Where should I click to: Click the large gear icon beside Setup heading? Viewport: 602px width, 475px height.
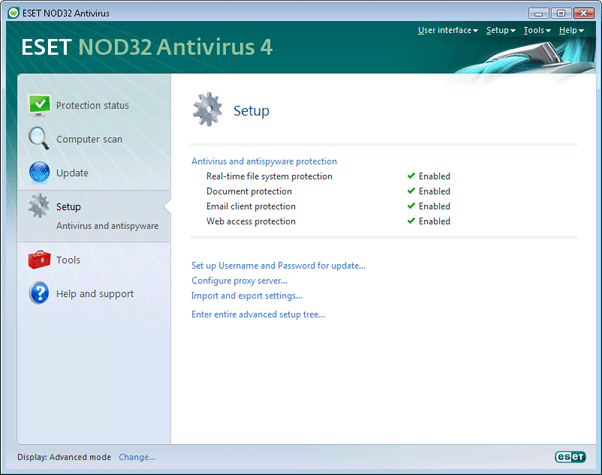click(207, 109)
